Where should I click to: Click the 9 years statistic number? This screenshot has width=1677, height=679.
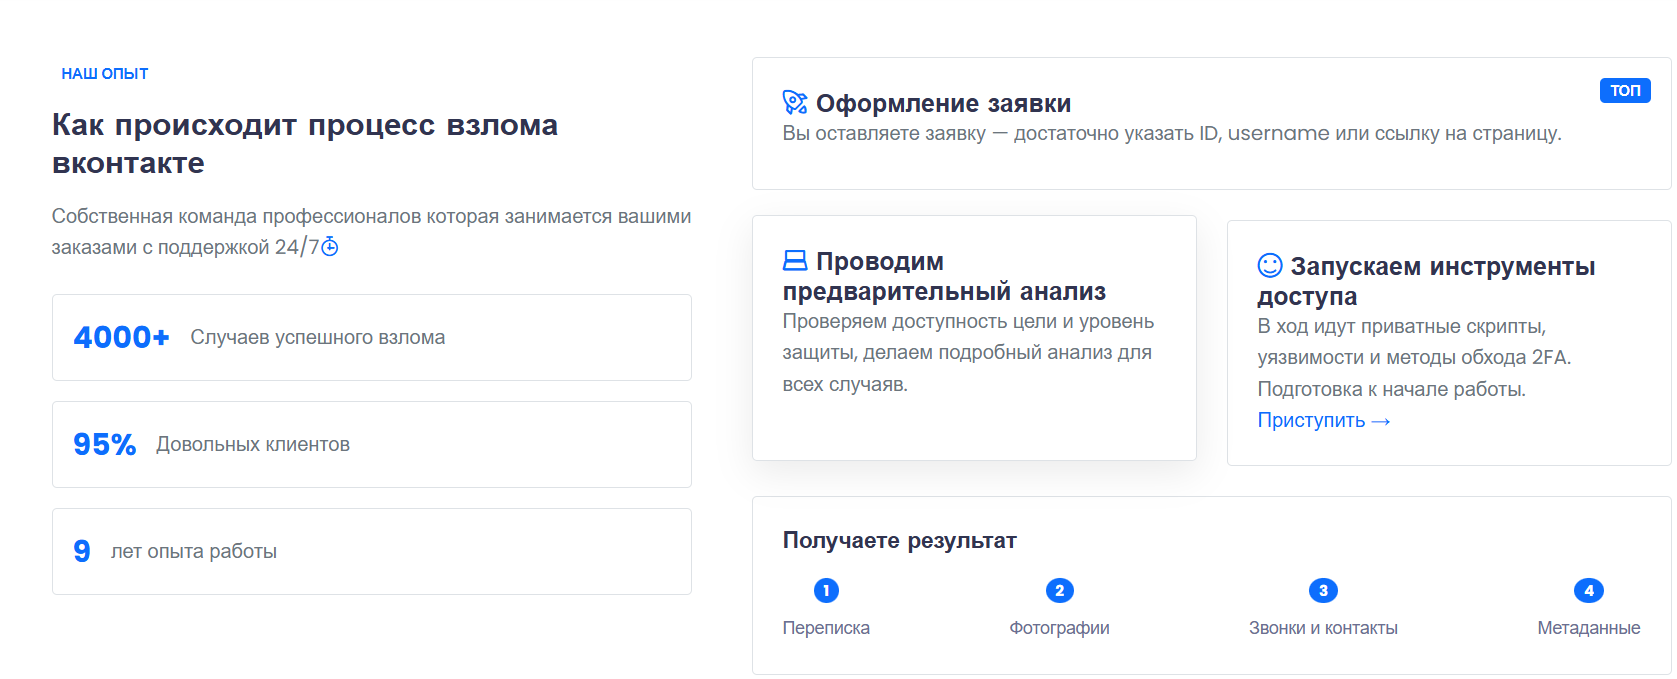82,551
